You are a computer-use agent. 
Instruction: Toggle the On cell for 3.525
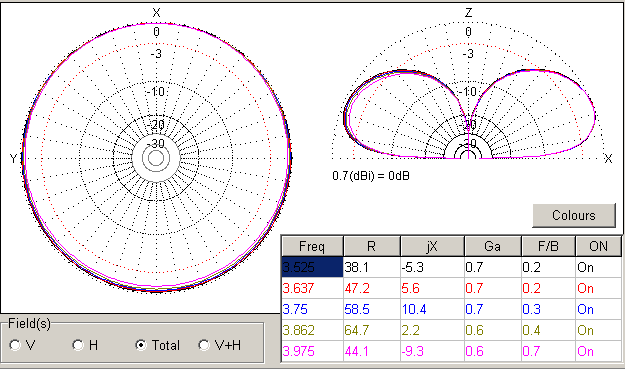coord(598,267)
